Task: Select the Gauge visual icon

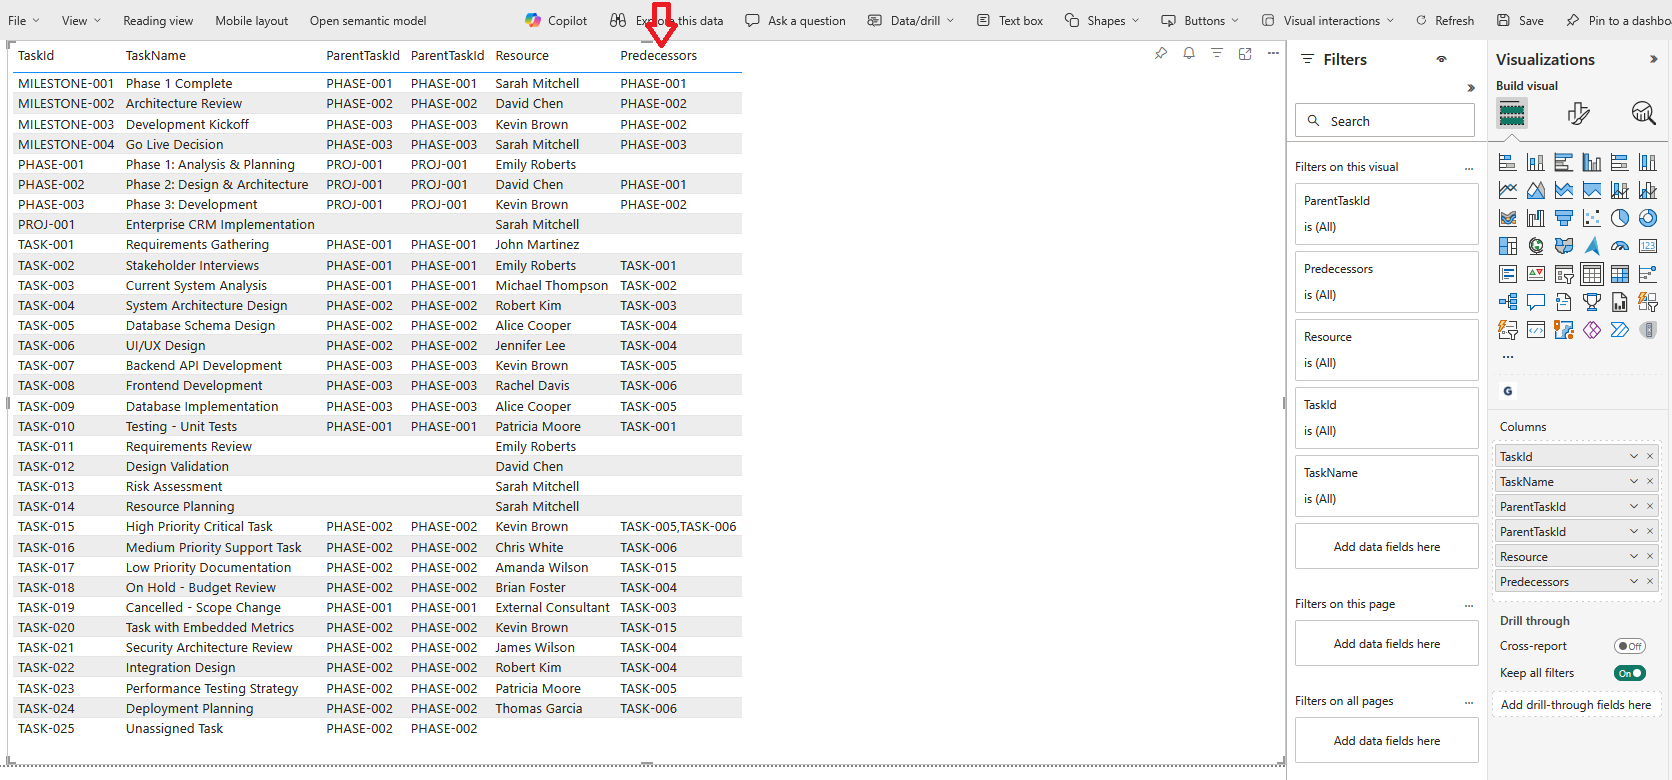Action: click(1620, 246)
